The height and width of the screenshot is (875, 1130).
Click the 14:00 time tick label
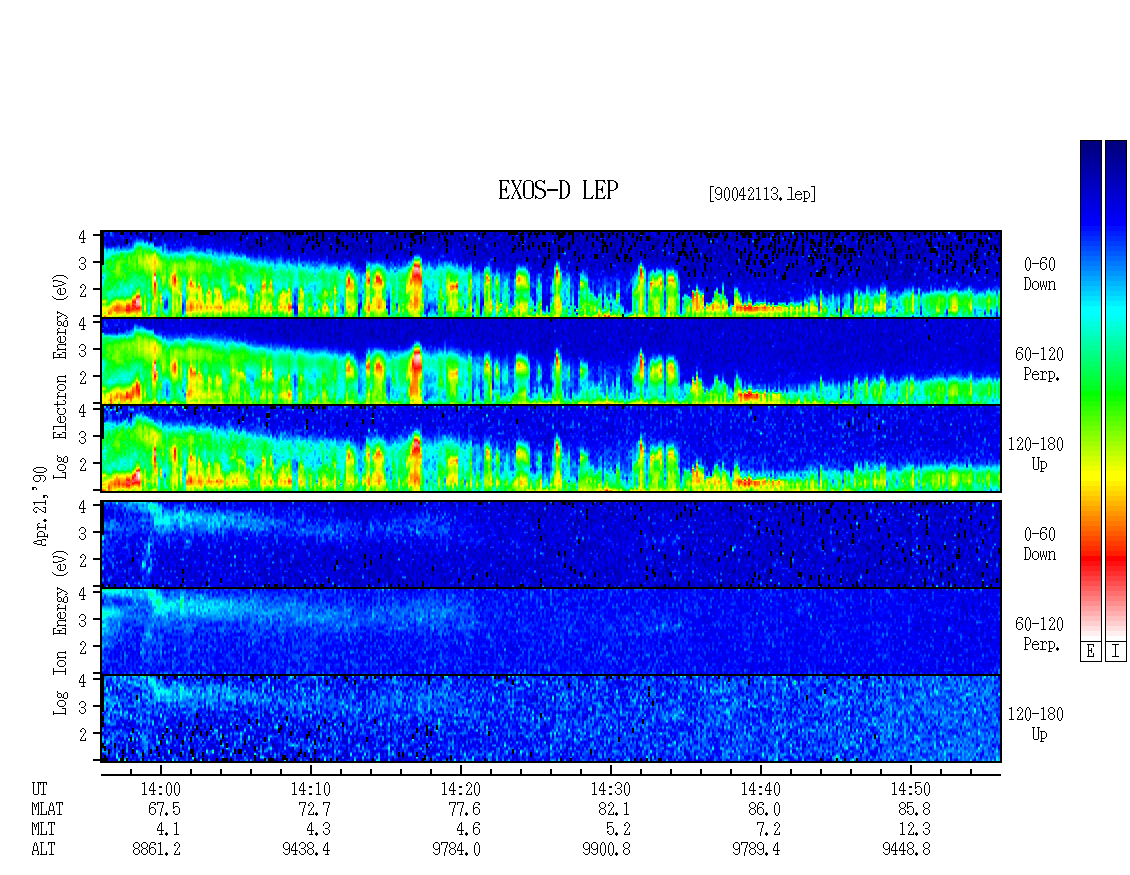pyautogui.click(x=160, y=789)
